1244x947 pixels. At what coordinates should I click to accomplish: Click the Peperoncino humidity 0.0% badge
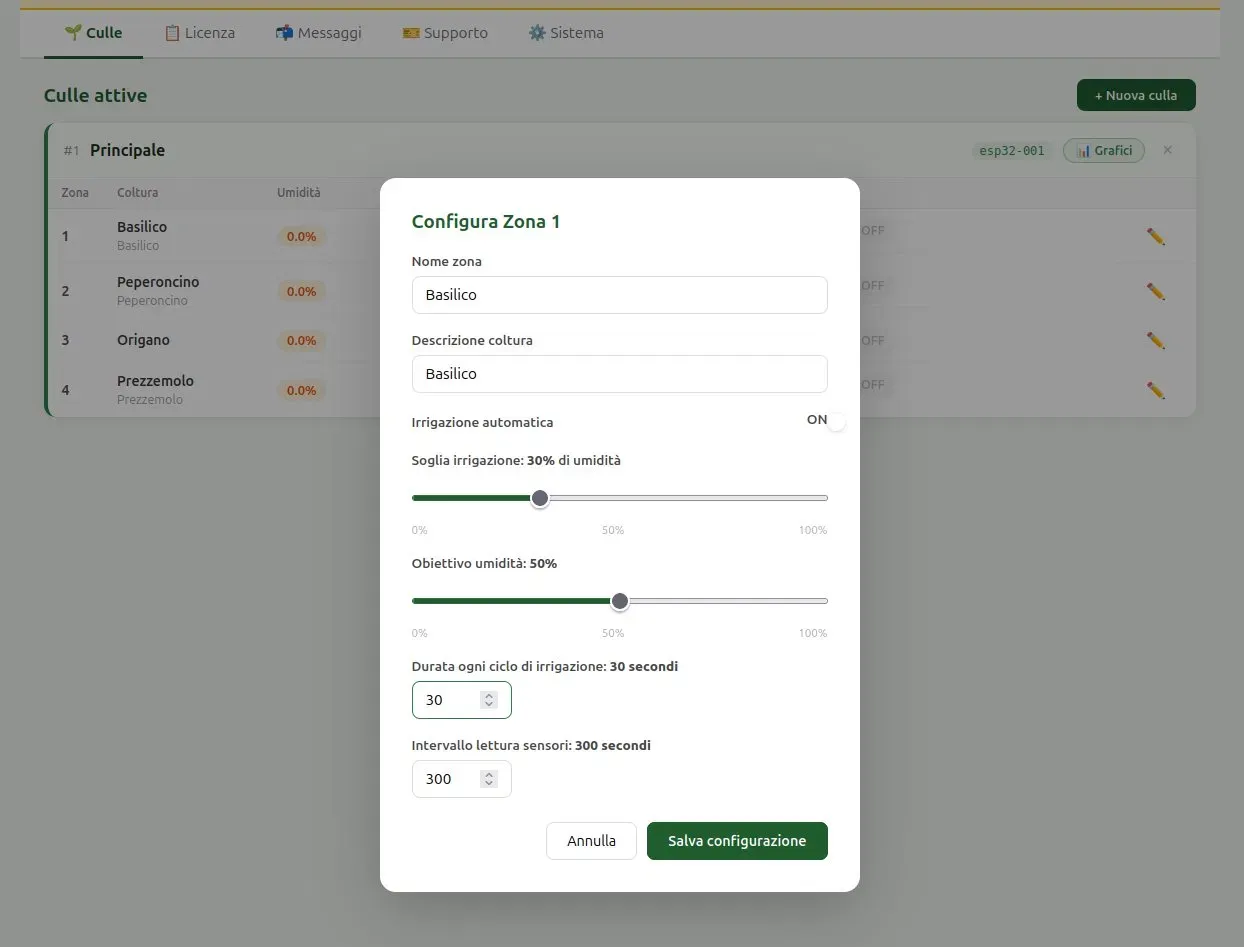(x=301, y=292)
